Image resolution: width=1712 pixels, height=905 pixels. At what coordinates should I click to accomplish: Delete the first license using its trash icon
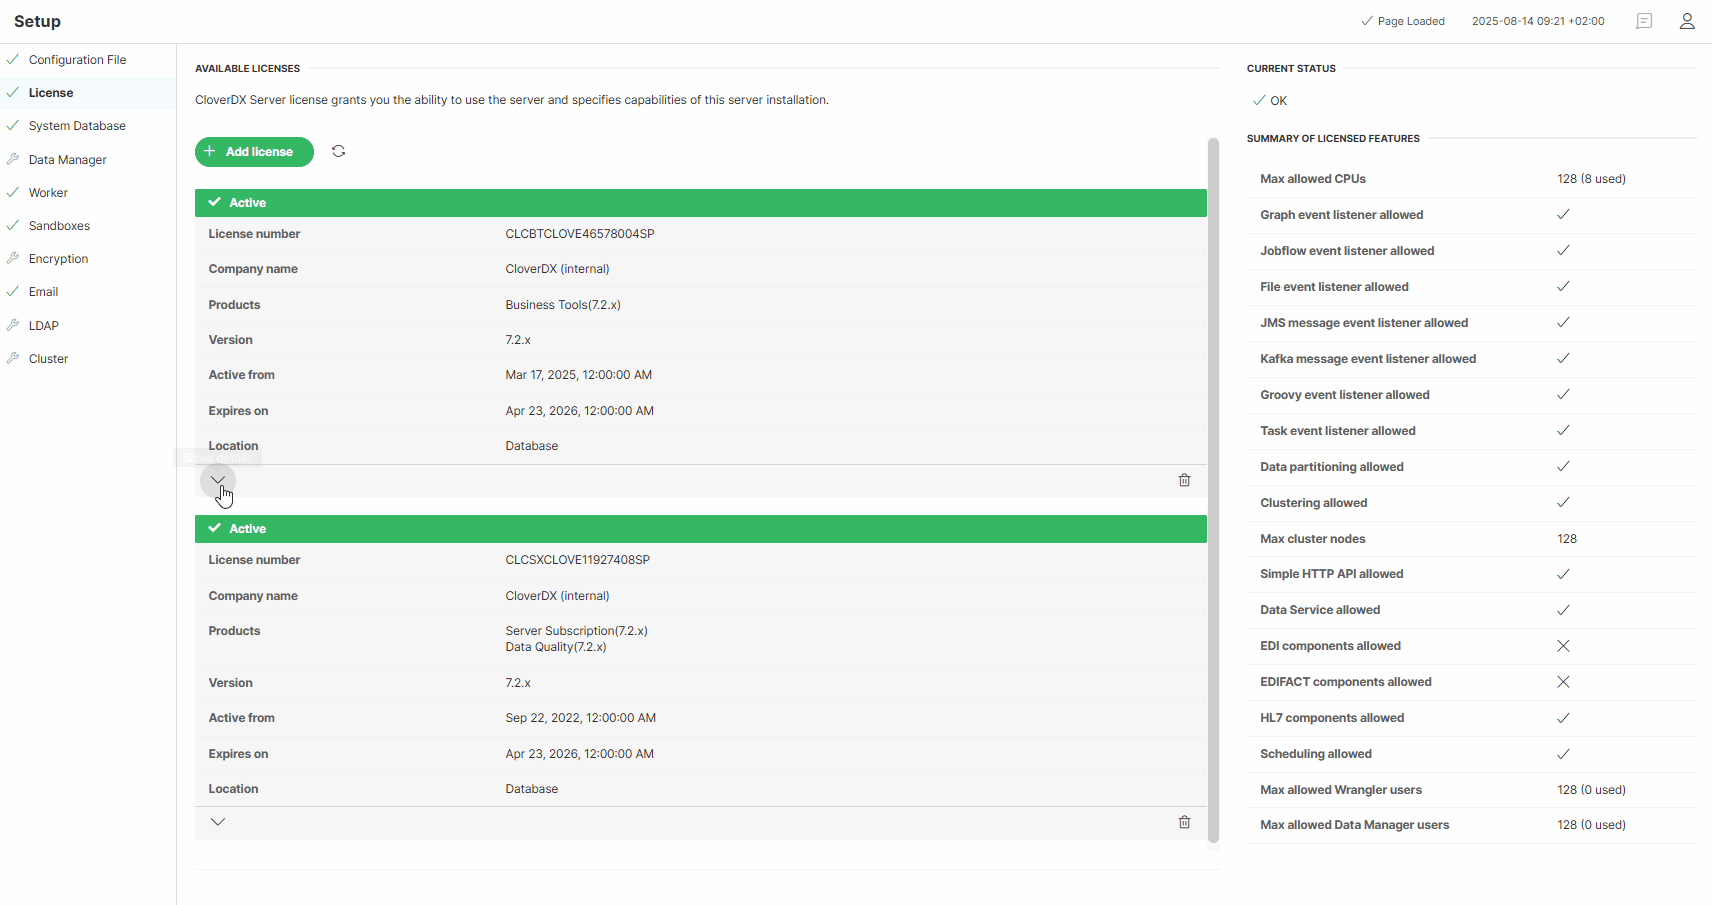[x=1184, y=480]
